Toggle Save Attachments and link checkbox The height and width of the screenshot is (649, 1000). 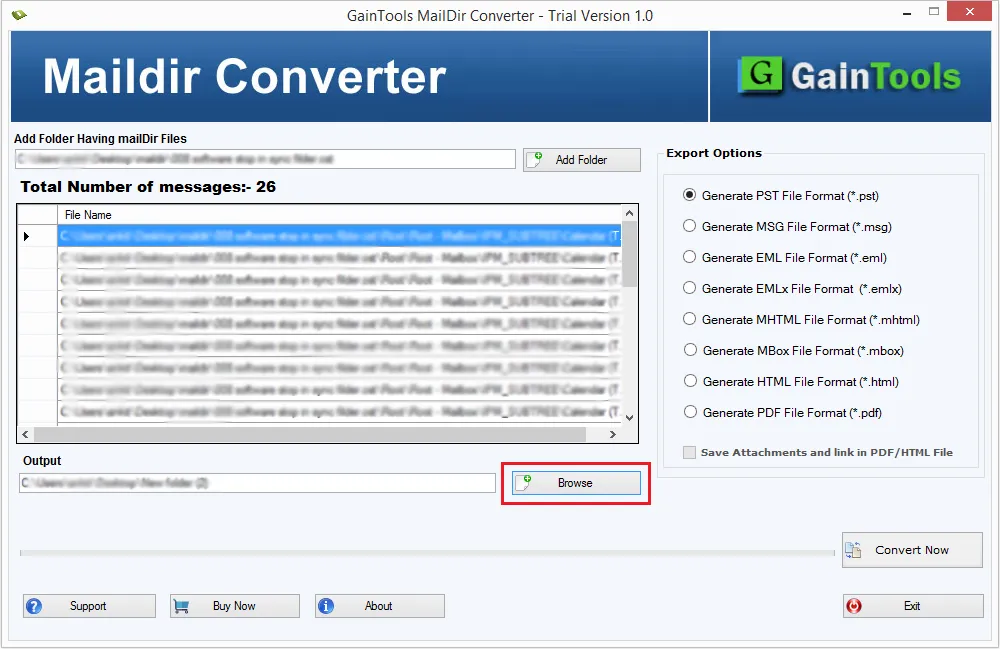[689, 453]
